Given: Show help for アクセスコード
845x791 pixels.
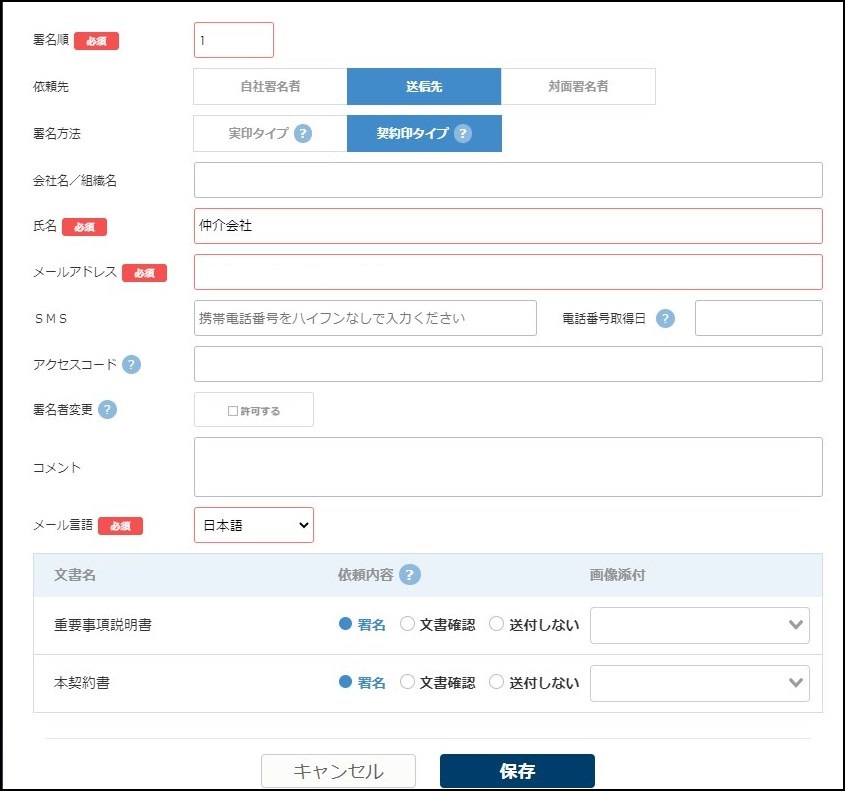Looking at the screenshot, I should pos(131,364).
